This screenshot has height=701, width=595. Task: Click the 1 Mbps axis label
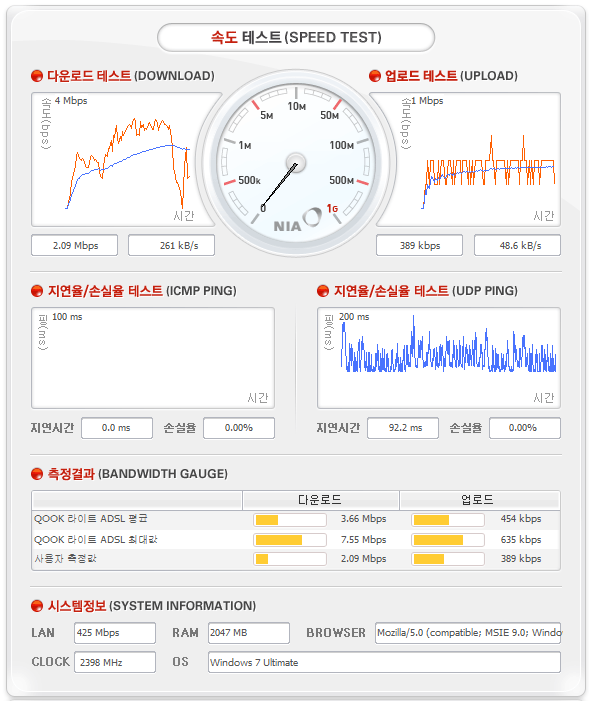tap(427, 101)
